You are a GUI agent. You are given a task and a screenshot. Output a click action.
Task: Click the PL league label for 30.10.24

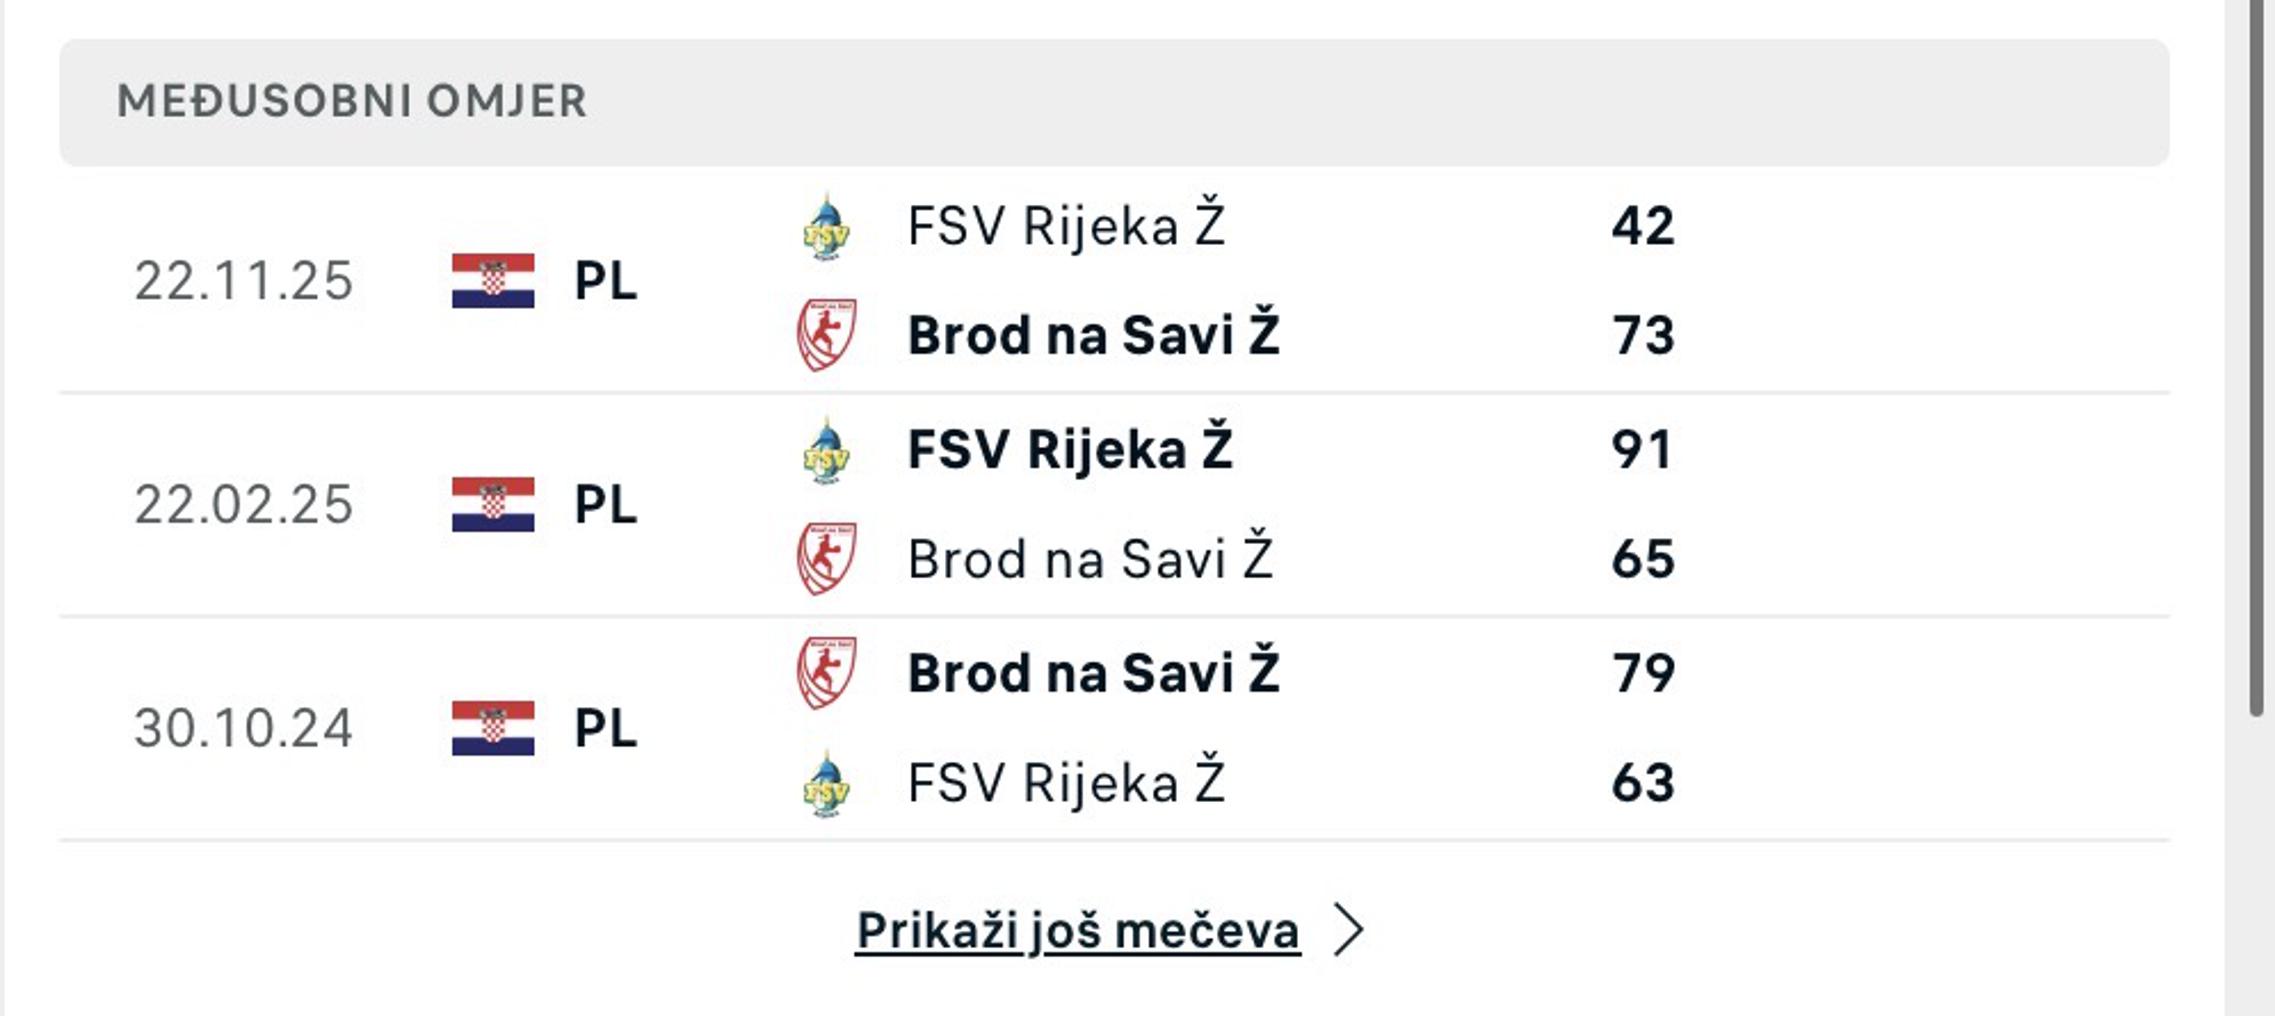tap(605, 728)
